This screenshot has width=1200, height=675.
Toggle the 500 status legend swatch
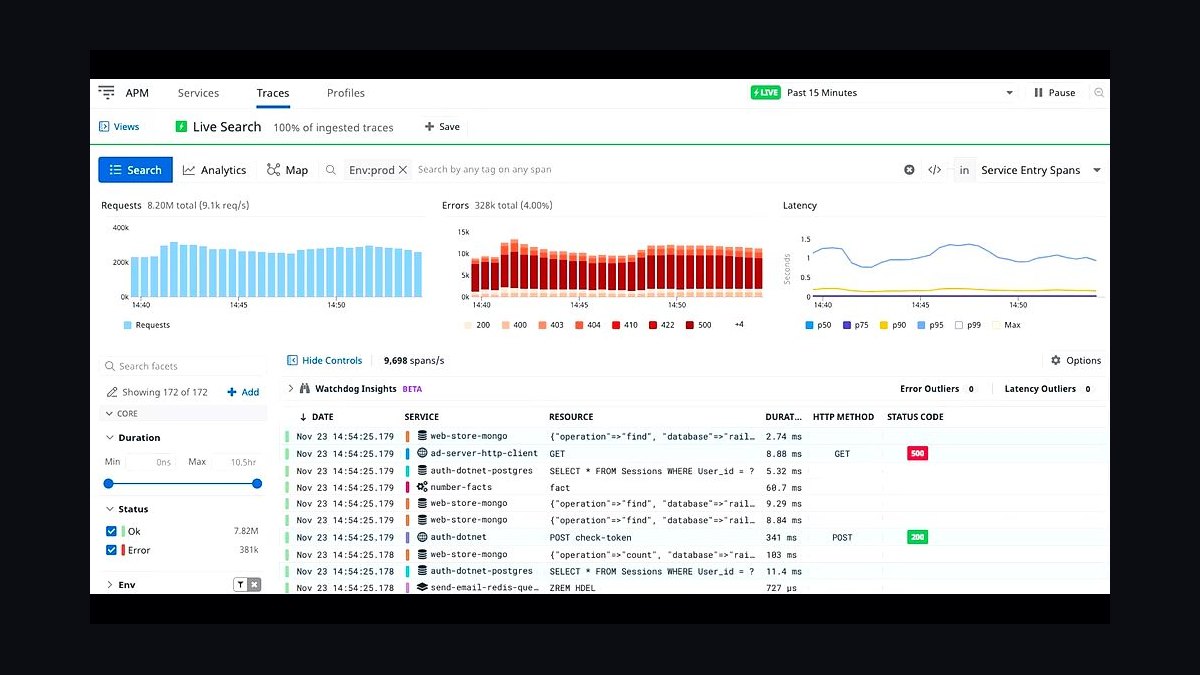[690, 325]
